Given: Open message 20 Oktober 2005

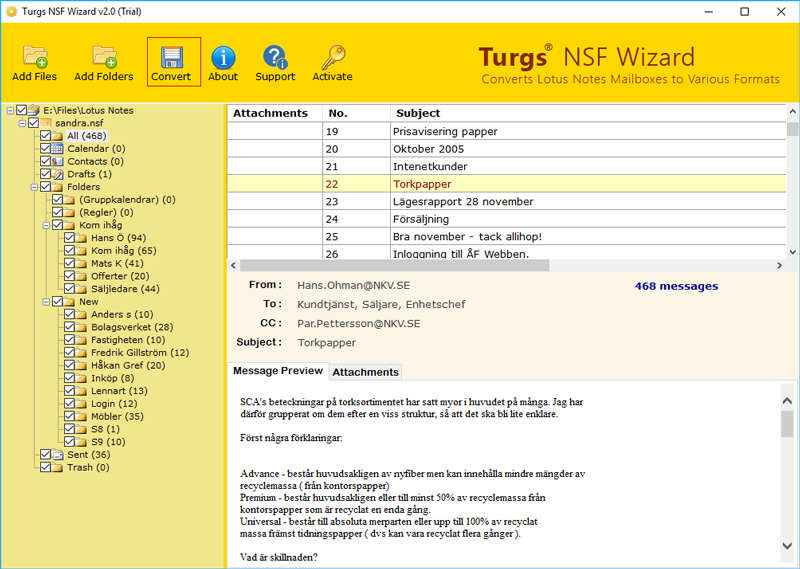Looking at the screenshot, I should click(x=507, y=149).
